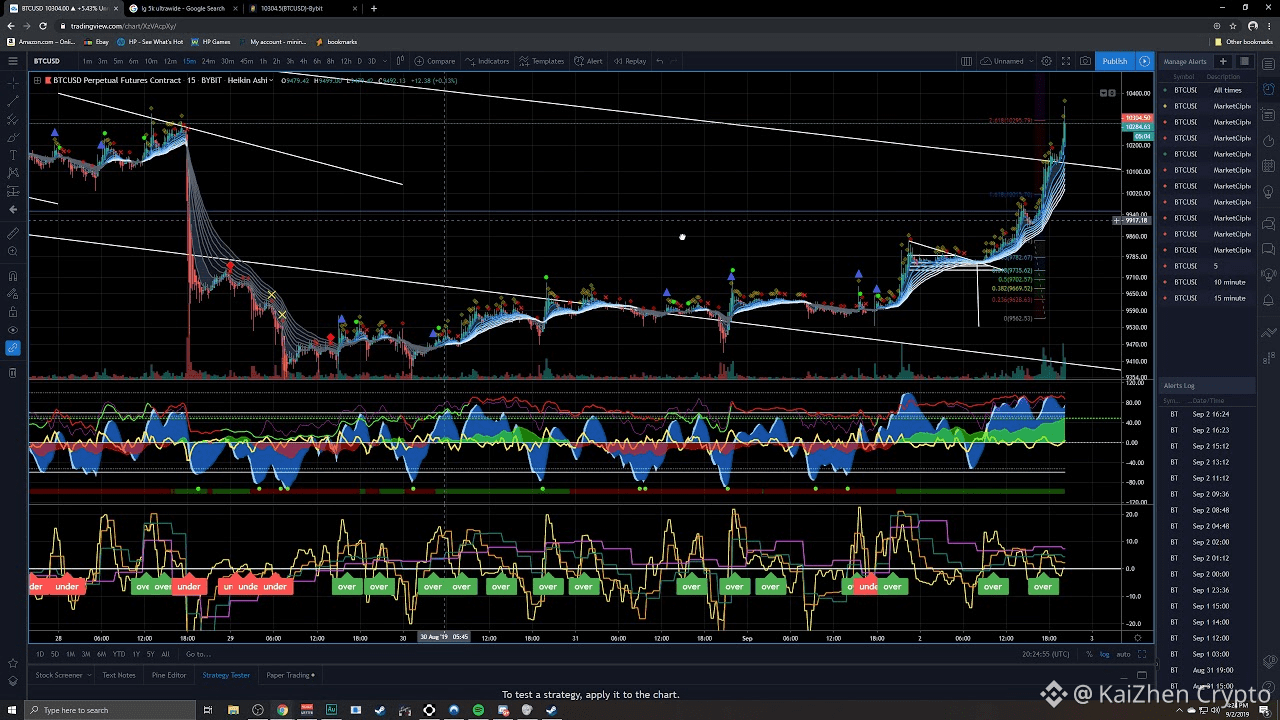Click the Compare symbol button

click(435, 61)
